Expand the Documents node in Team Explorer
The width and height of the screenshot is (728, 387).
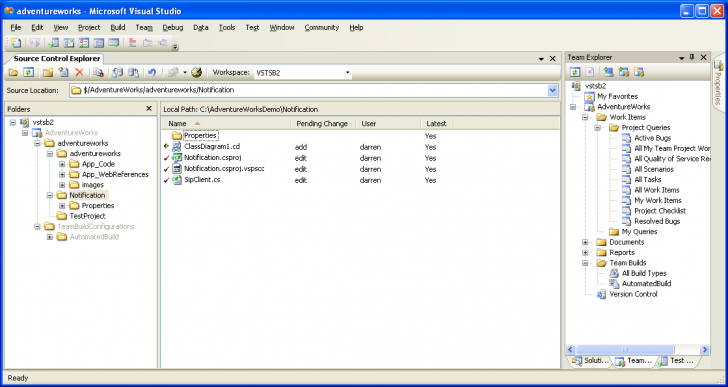click(x=585, y=242)
